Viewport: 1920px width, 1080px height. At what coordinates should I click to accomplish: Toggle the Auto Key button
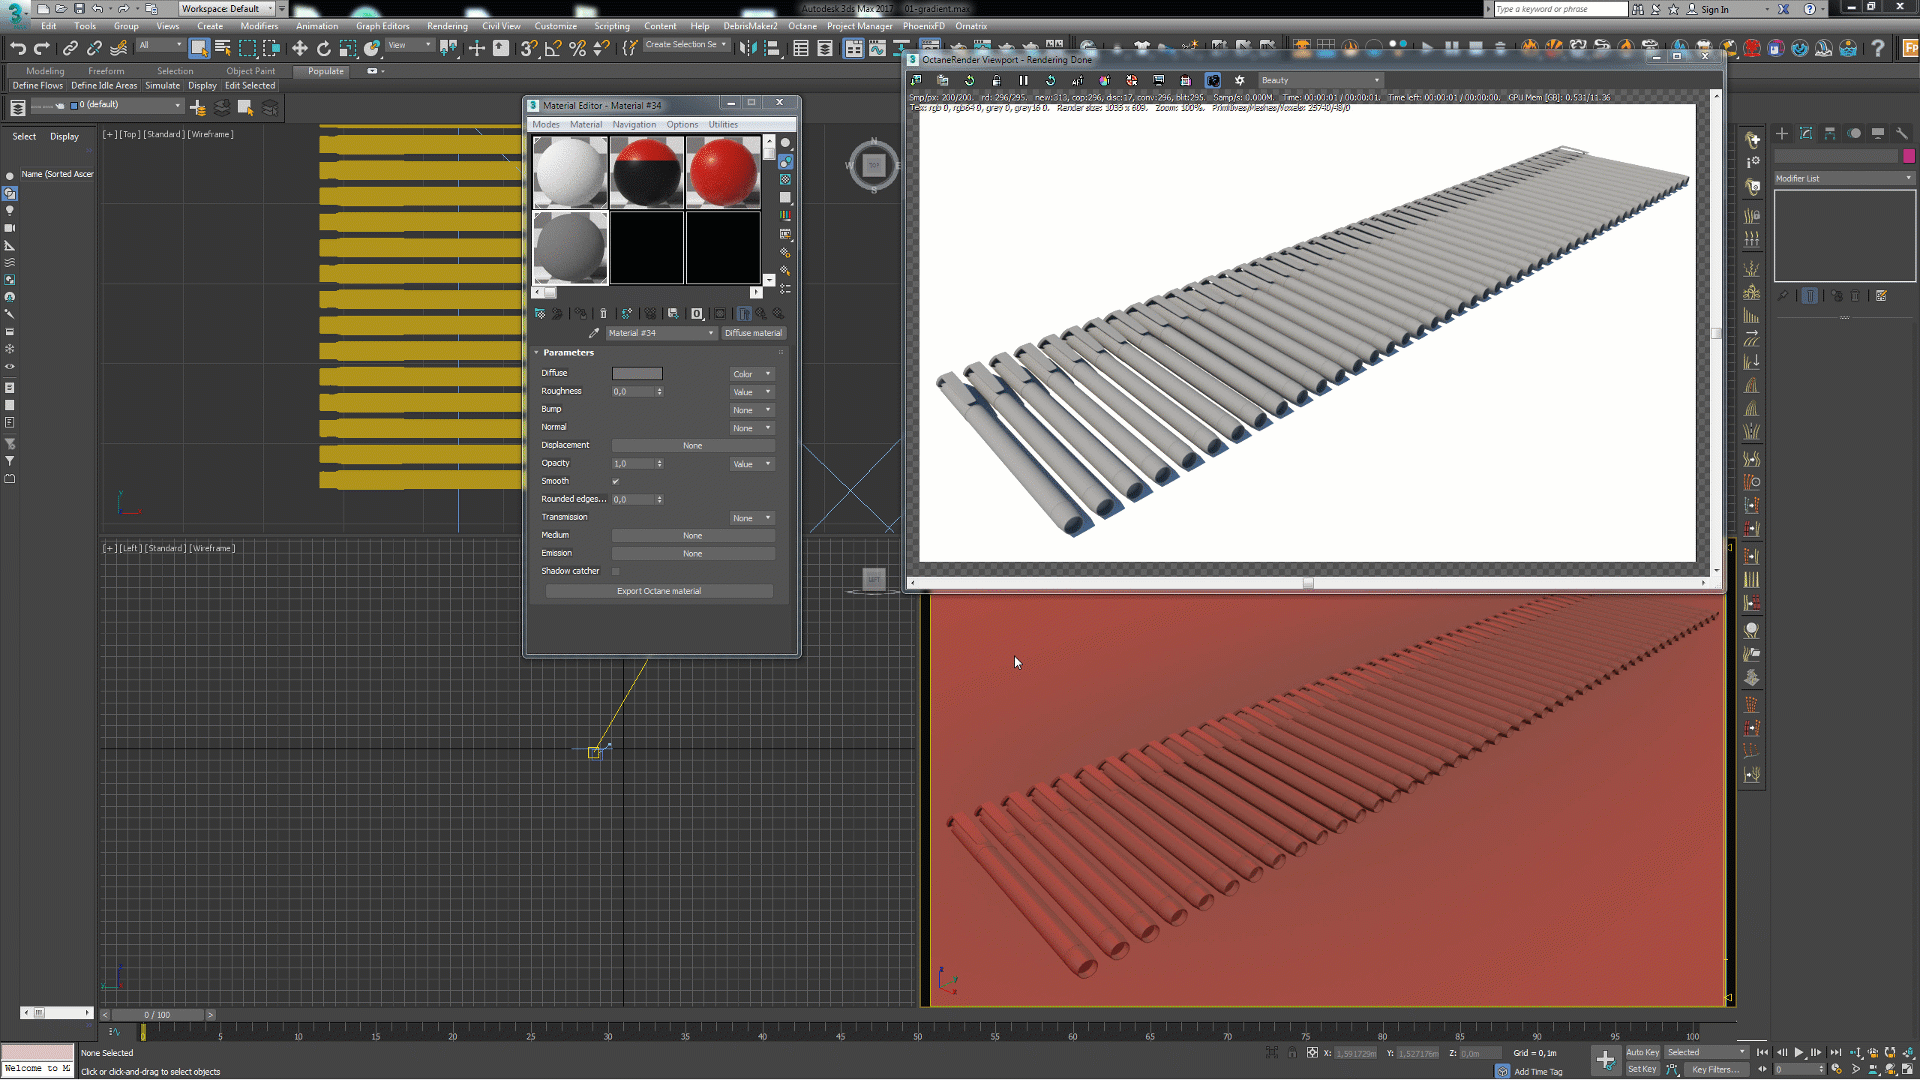[x=1642, y=1052]
